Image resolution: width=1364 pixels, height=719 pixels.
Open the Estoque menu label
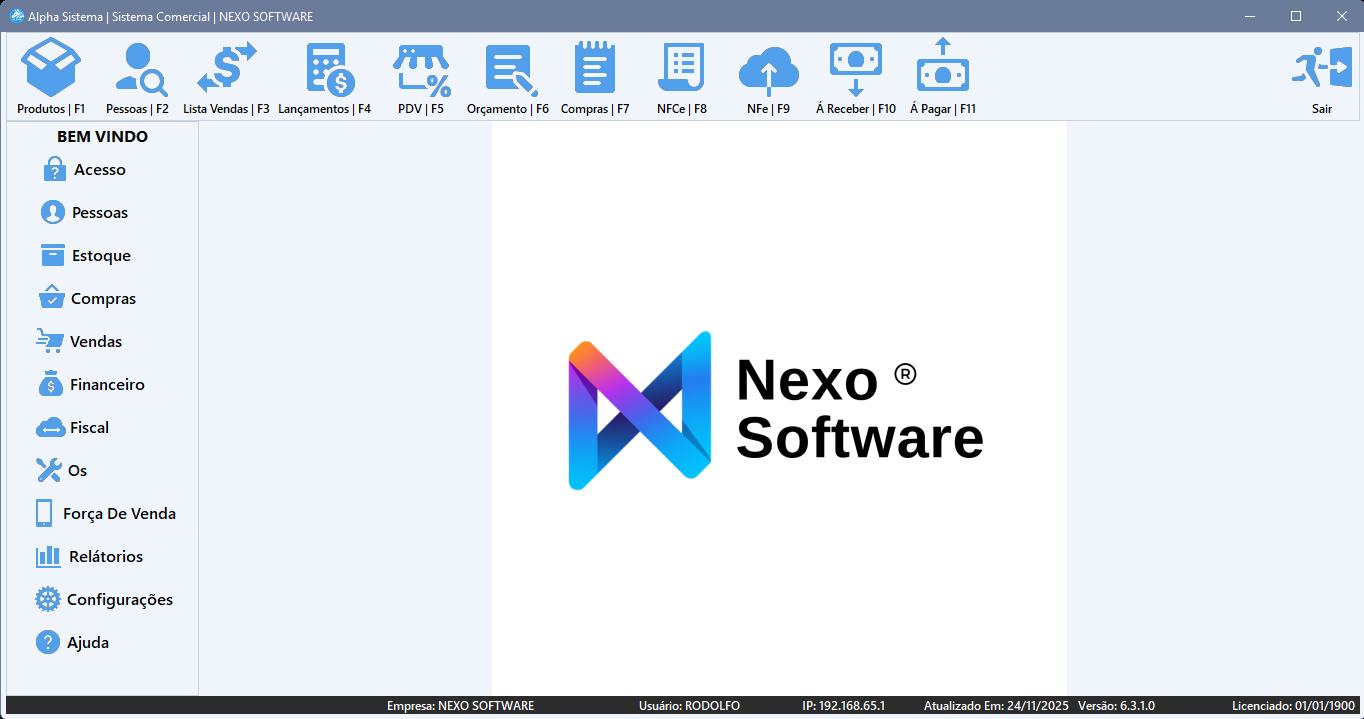point(101,256)
